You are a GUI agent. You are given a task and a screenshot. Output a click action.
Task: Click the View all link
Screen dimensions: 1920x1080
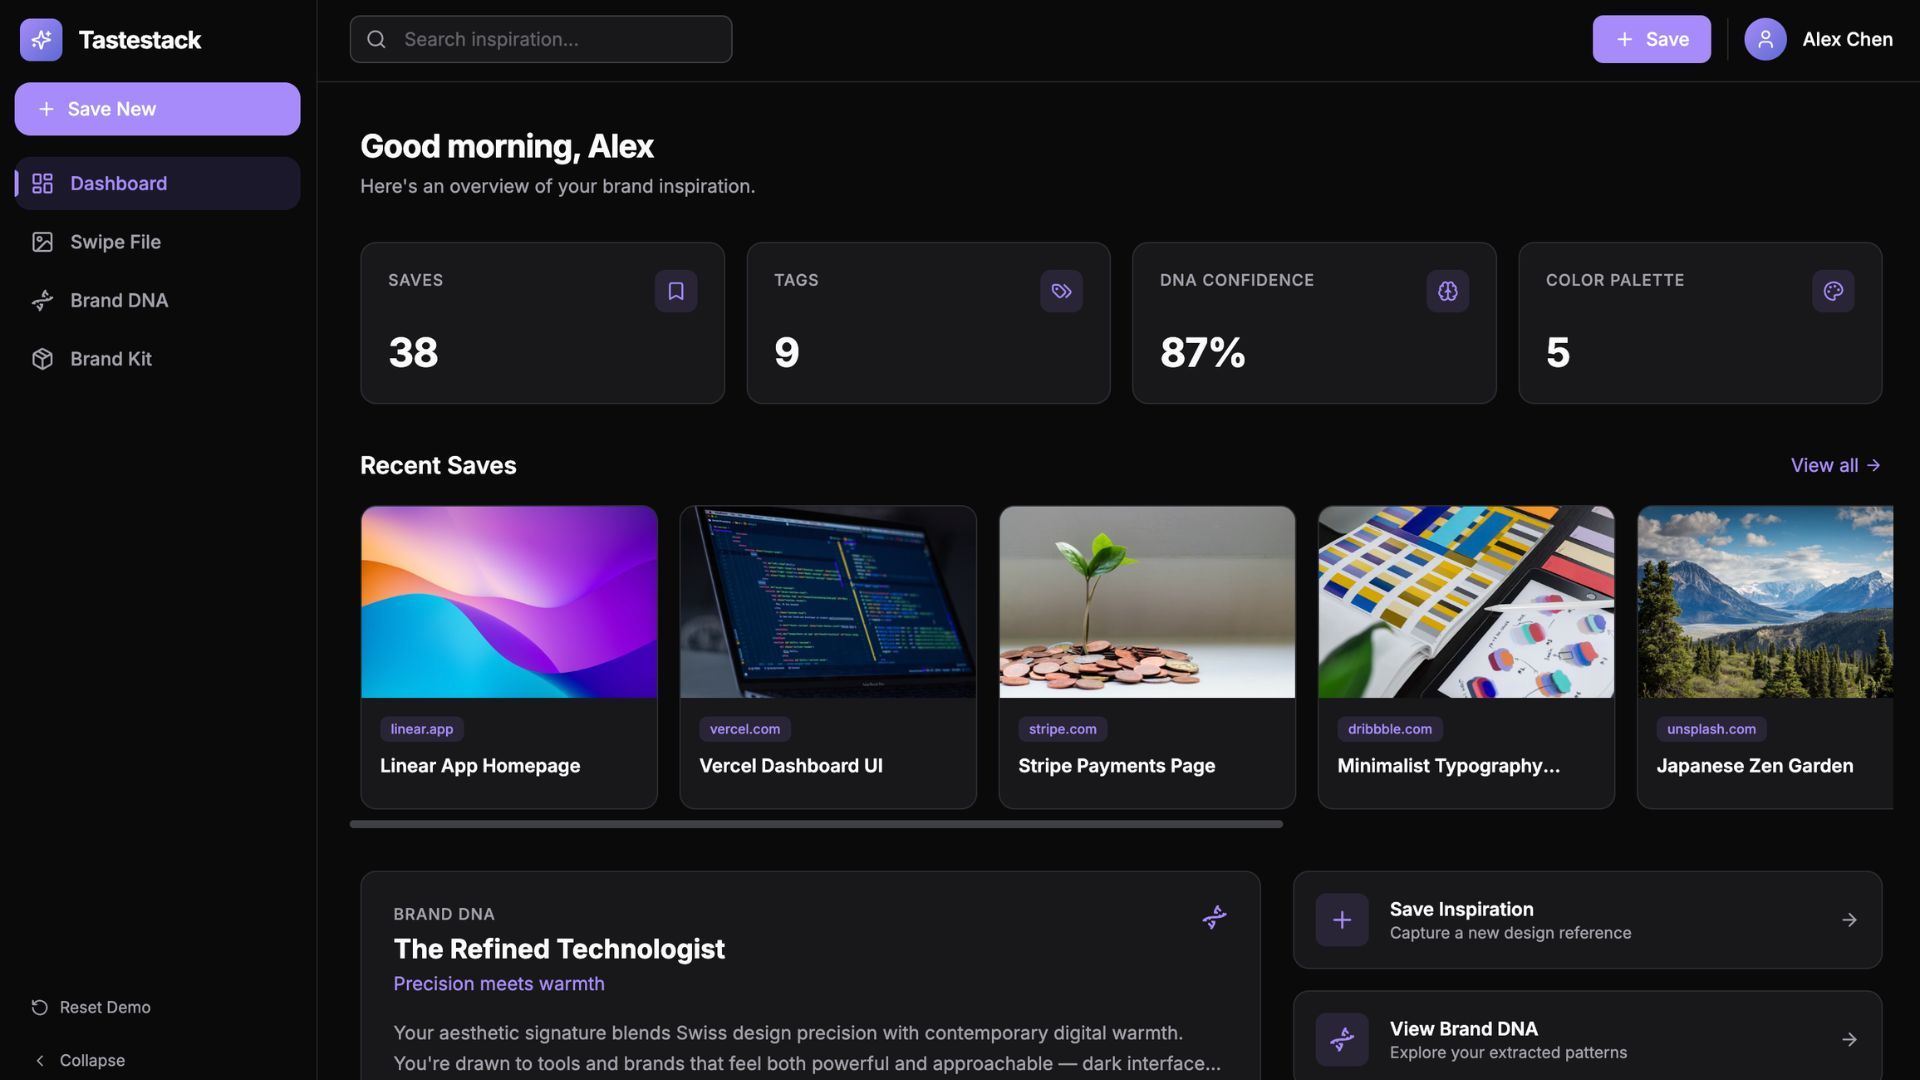pos(1835,465)
